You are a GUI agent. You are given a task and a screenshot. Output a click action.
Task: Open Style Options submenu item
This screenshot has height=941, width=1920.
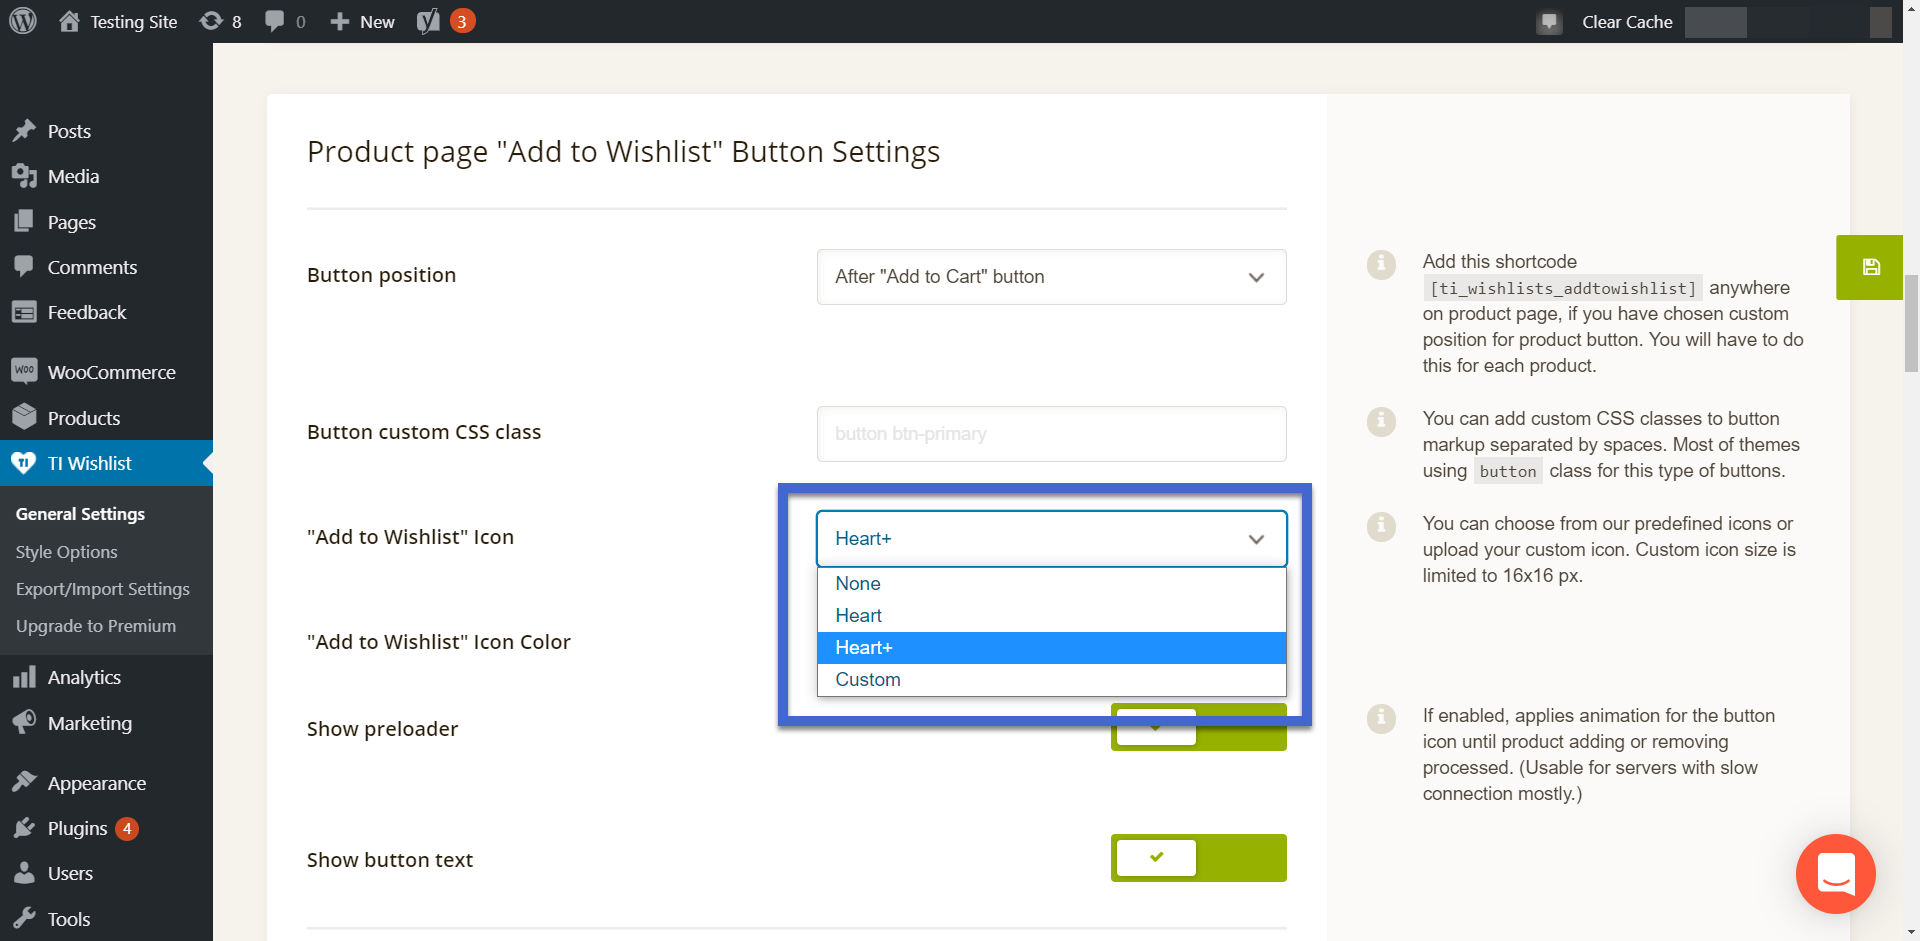coord(67,552)
